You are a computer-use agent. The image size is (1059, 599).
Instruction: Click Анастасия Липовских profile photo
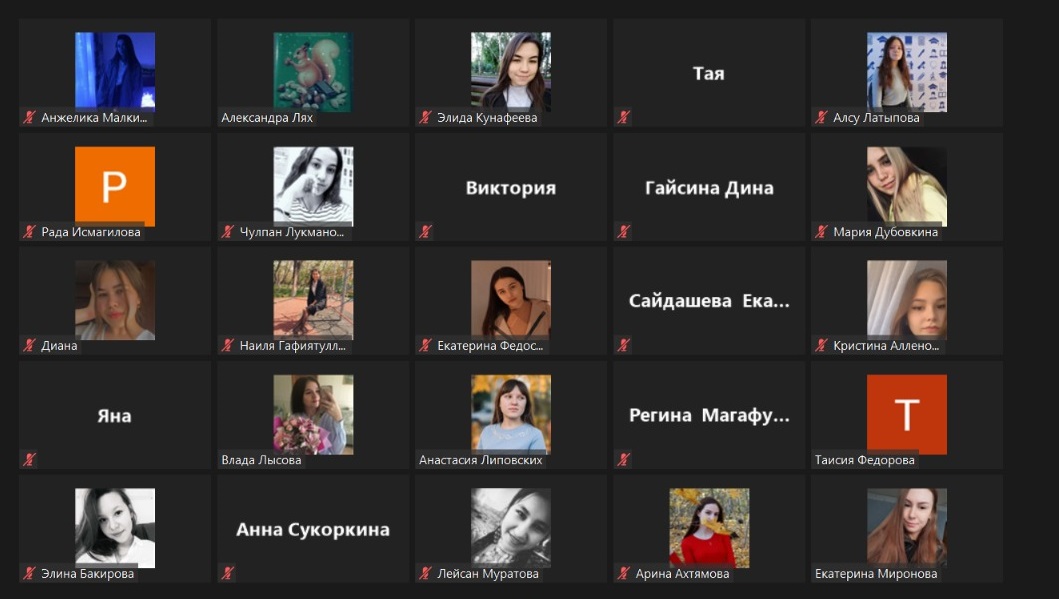pos(511,415)
